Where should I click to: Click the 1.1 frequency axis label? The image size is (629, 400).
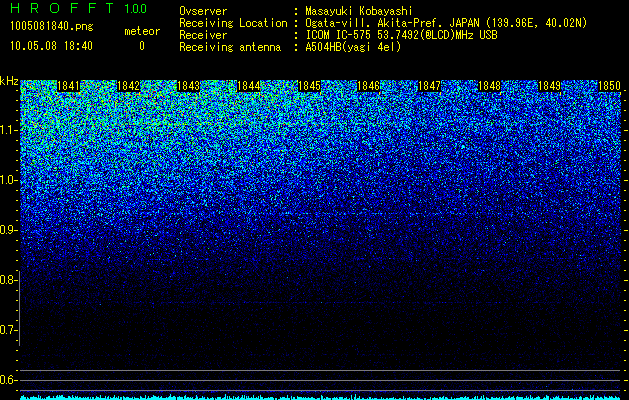pyautogui.click(x=8, y=130)
